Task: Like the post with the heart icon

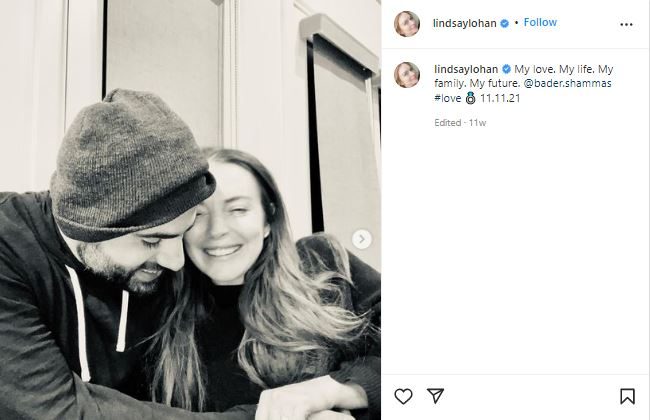Action: click(403, 396)
